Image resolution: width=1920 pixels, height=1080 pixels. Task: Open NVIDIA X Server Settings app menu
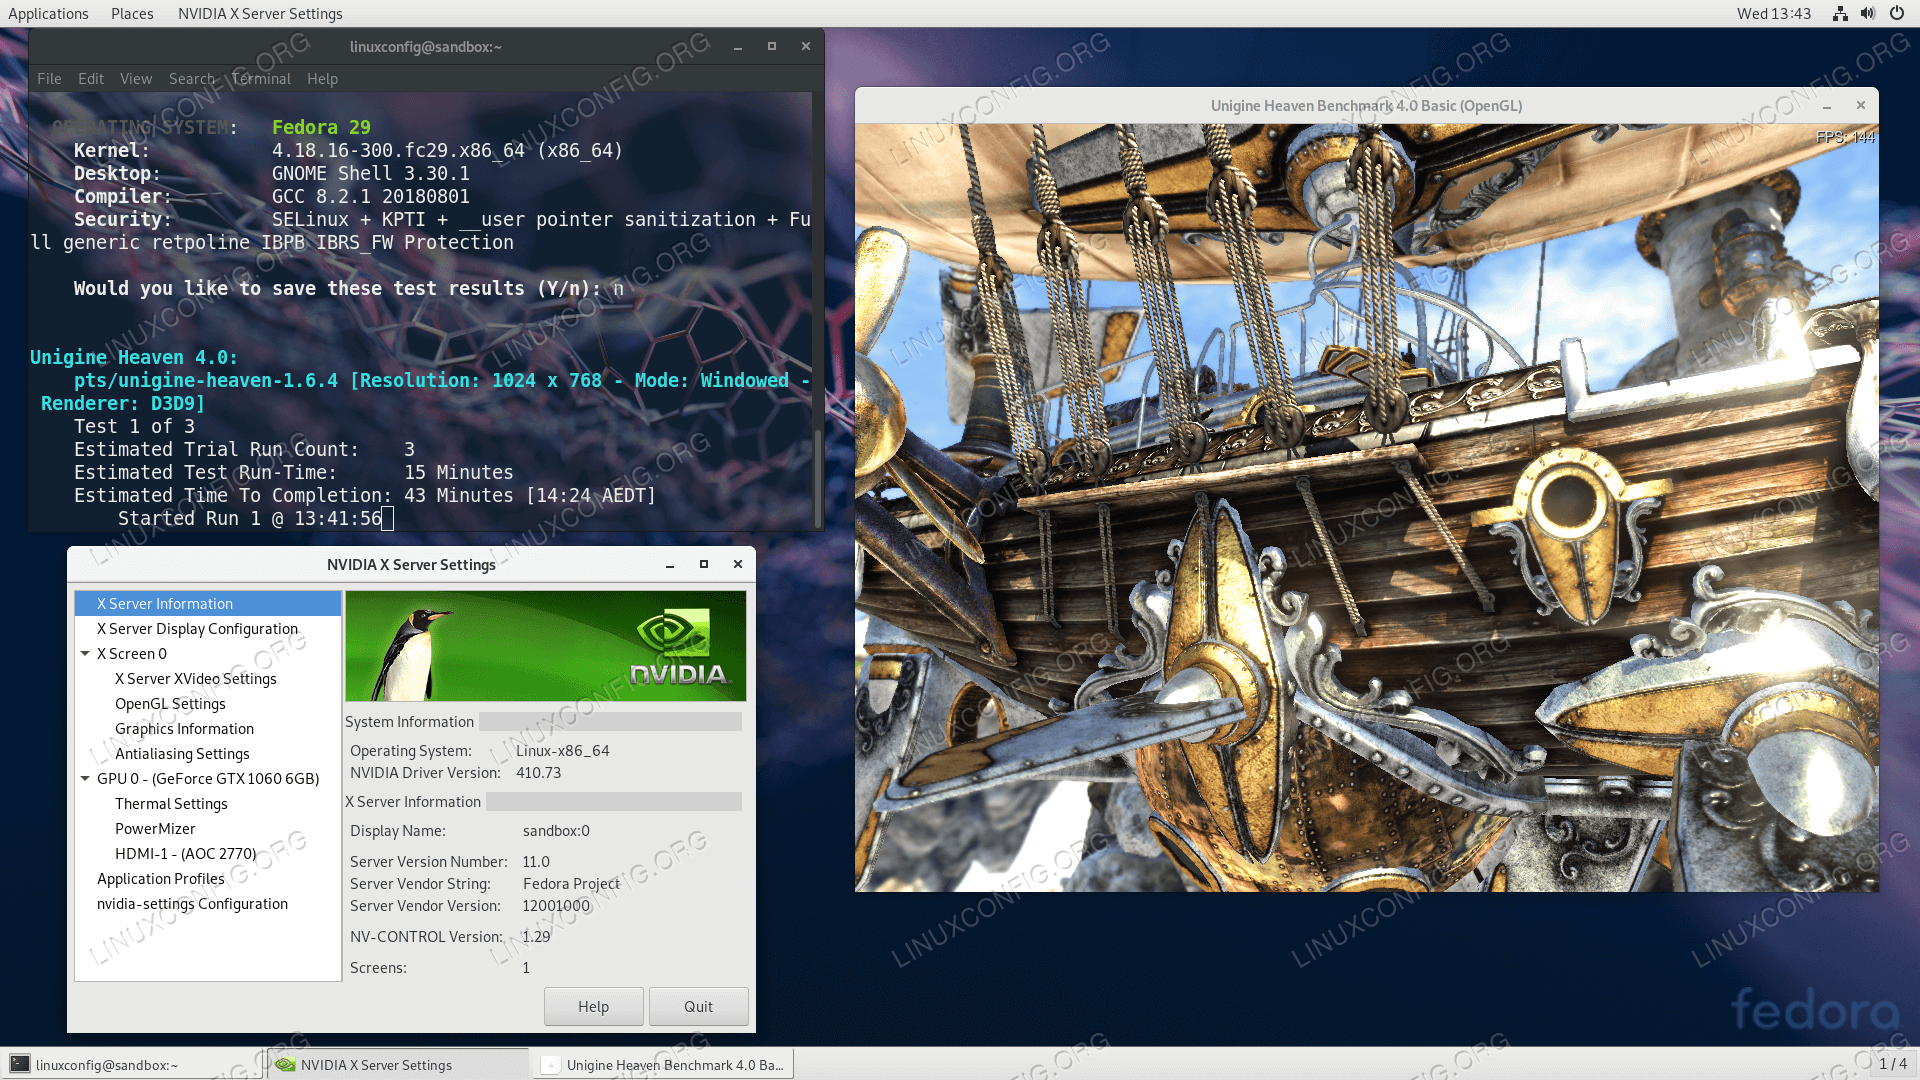(260, 13)
